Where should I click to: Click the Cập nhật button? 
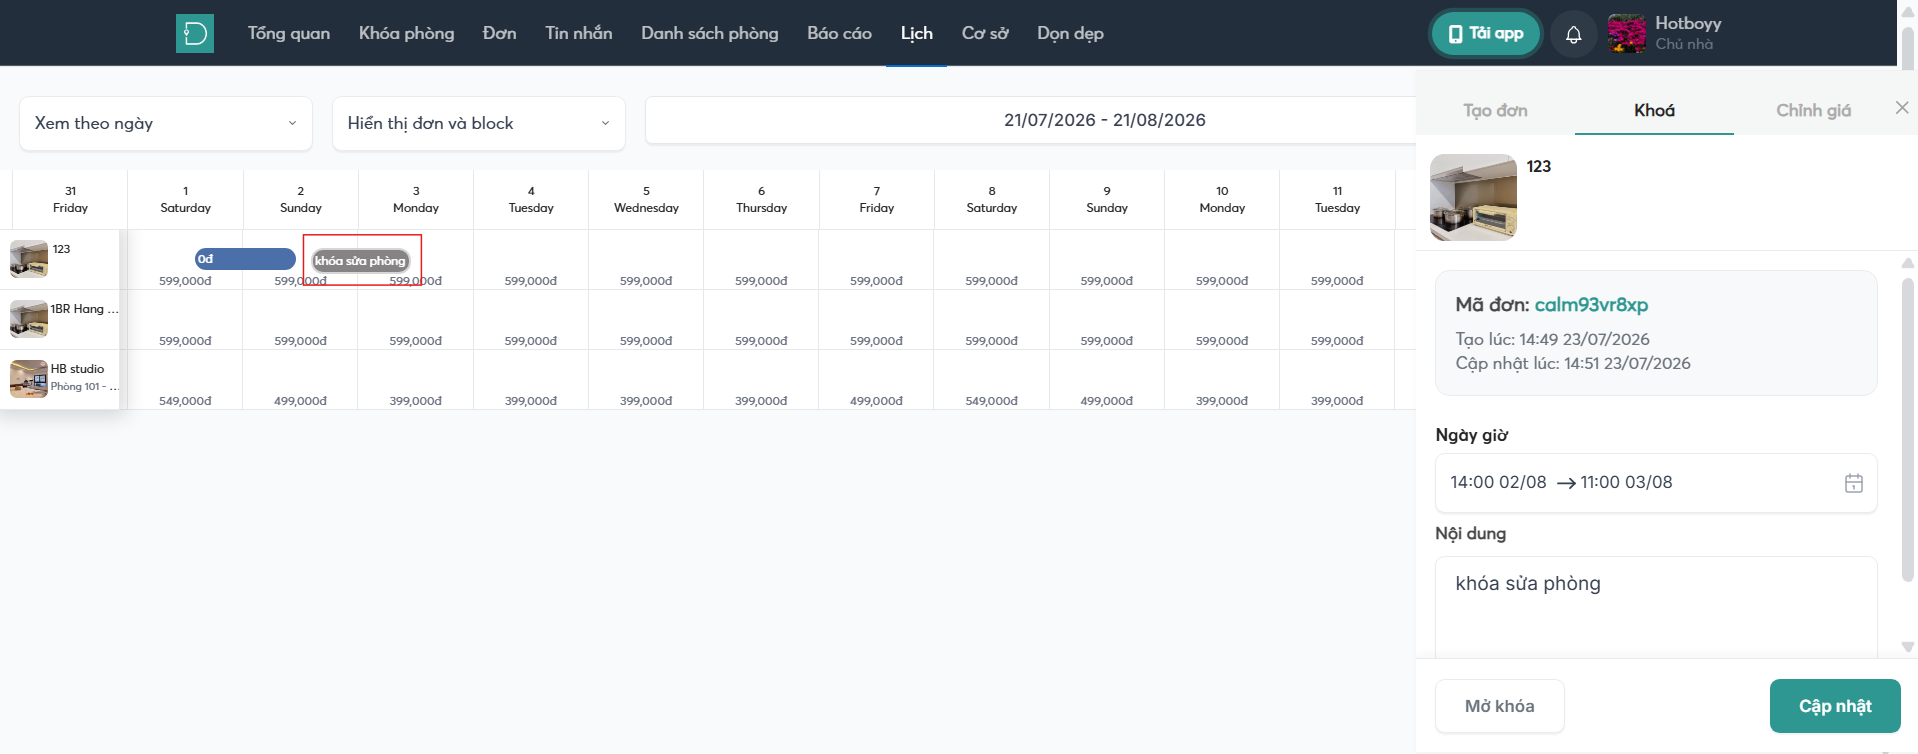click(1835, 706)
